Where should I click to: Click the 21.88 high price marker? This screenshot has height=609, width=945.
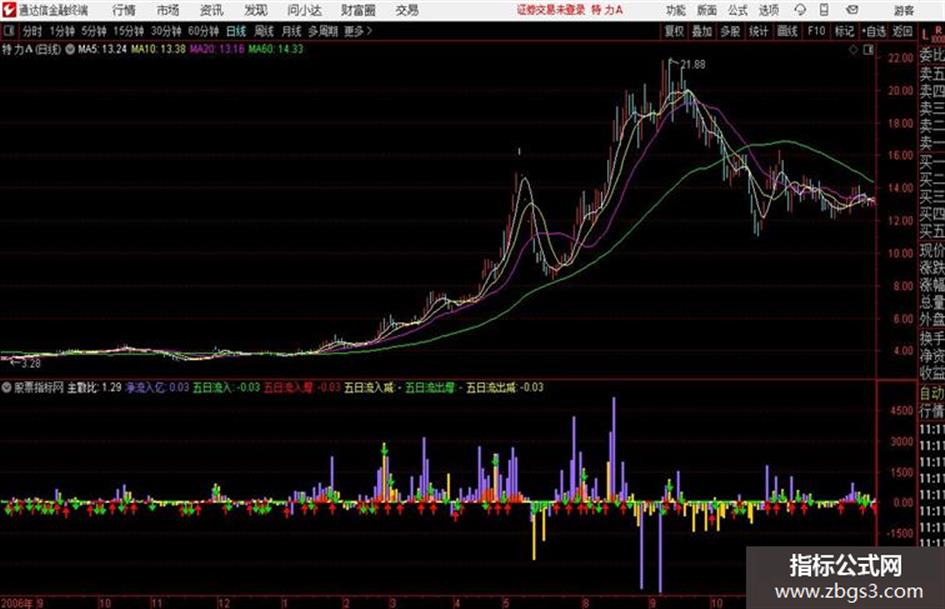click(x=693, y=65)
